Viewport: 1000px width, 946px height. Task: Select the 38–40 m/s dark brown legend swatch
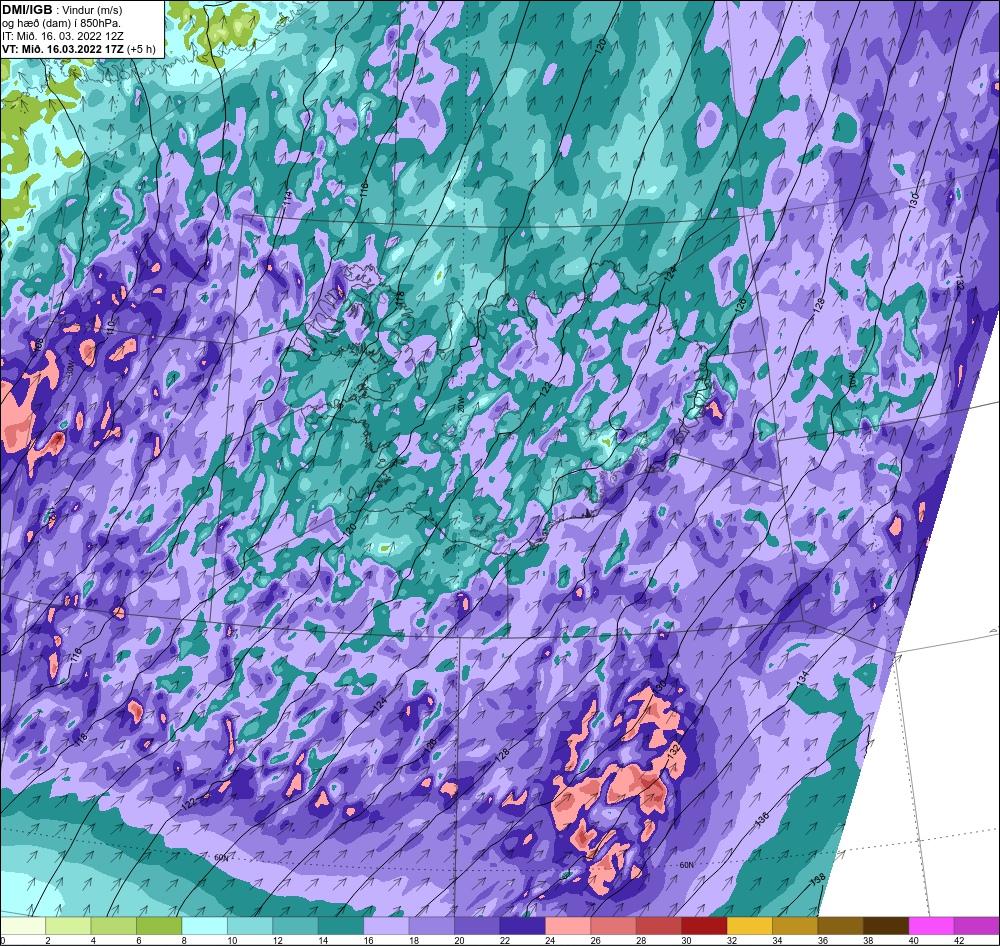(x=886, y=926)
